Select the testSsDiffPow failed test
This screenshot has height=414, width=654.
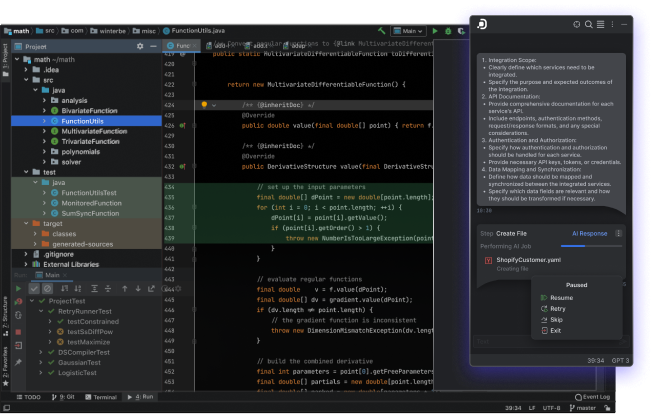[90, 332]
